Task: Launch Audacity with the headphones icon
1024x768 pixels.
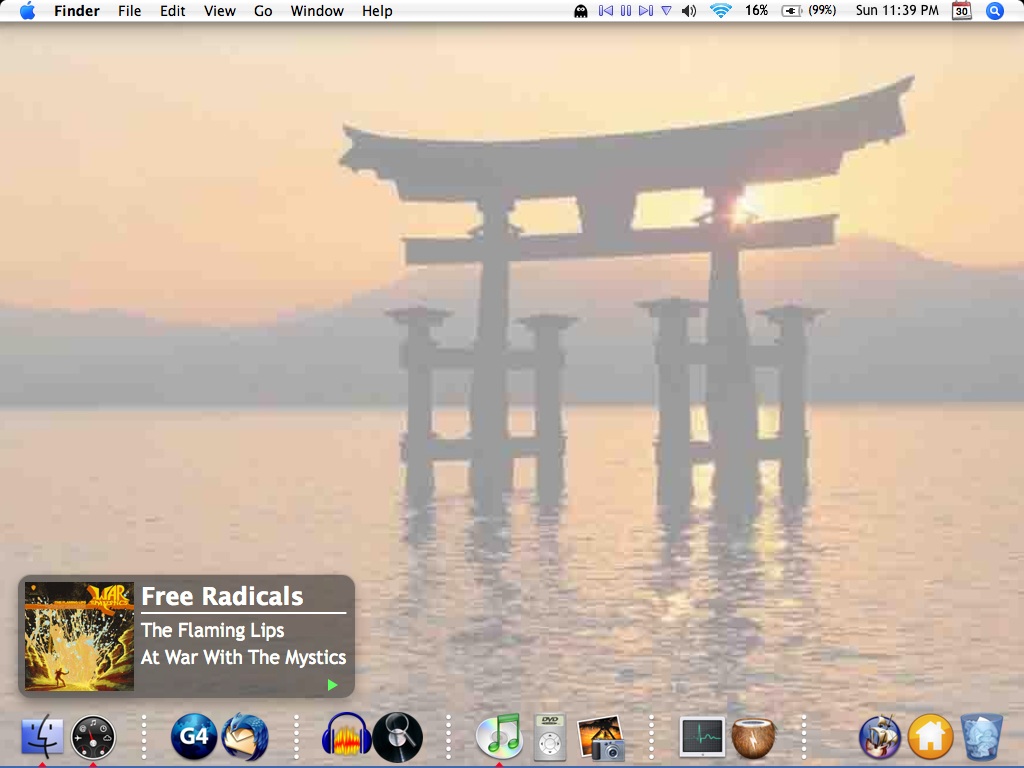Action: pos(346,738)
